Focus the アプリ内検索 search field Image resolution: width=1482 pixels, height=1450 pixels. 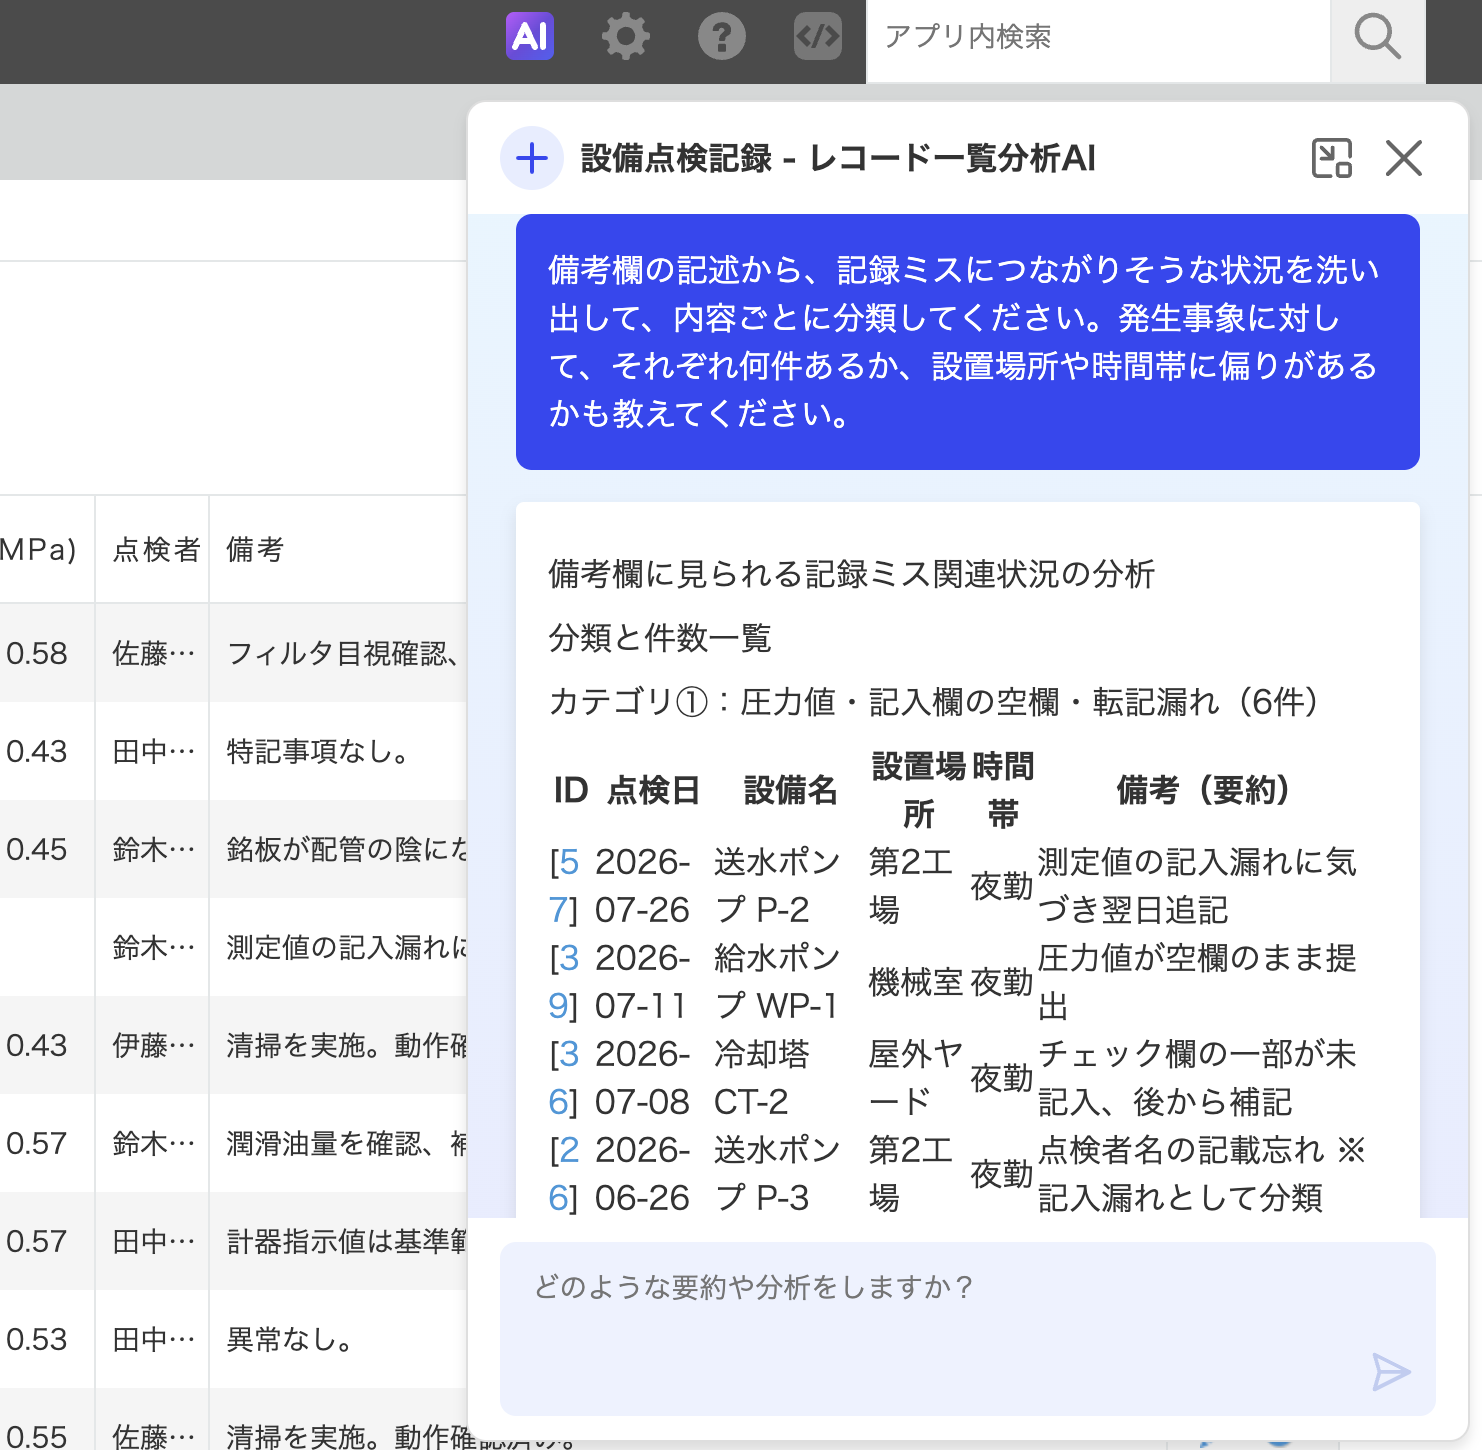(x=1098, y=39)
